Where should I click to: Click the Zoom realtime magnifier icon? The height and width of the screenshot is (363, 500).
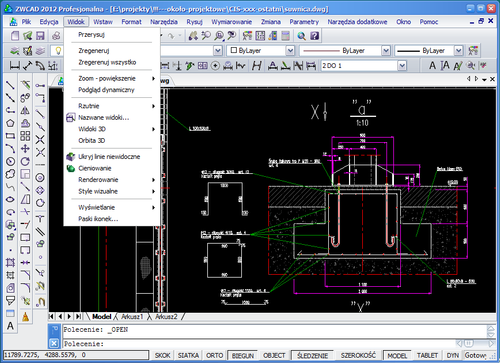pos(206,36)
